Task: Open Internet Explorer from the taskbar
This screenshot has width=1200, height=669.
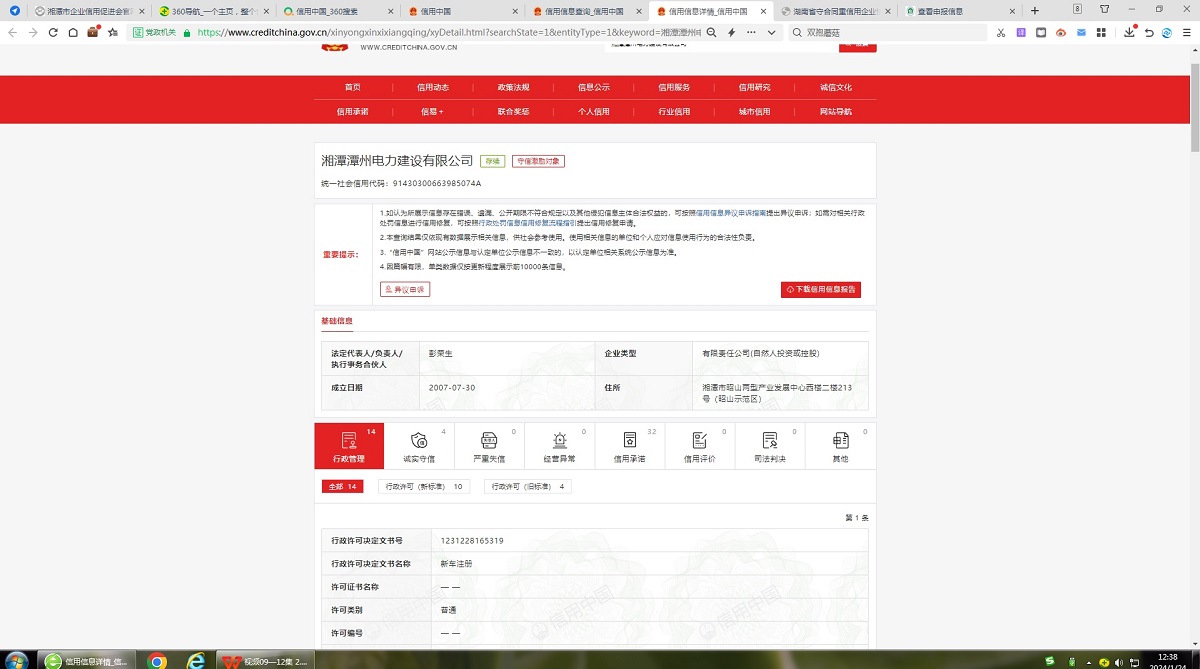Action: click(x=196, y=660)
